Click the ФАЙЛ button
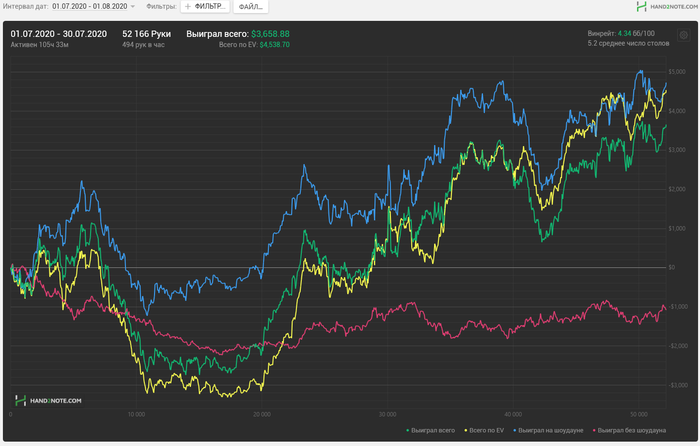This screenshot has height=446, width=700. point(250,7)
